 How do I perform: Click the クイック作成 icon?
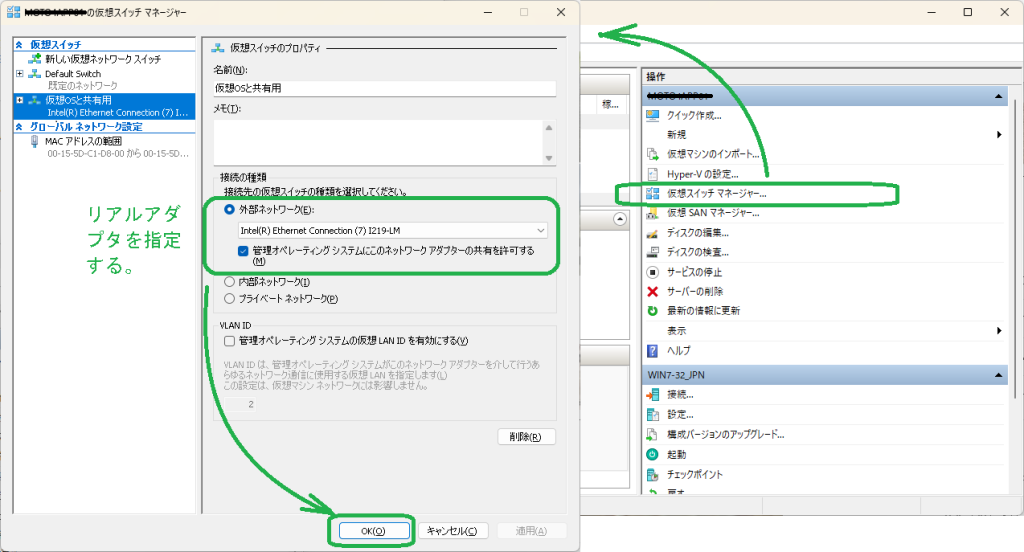(x=653, y=115)
